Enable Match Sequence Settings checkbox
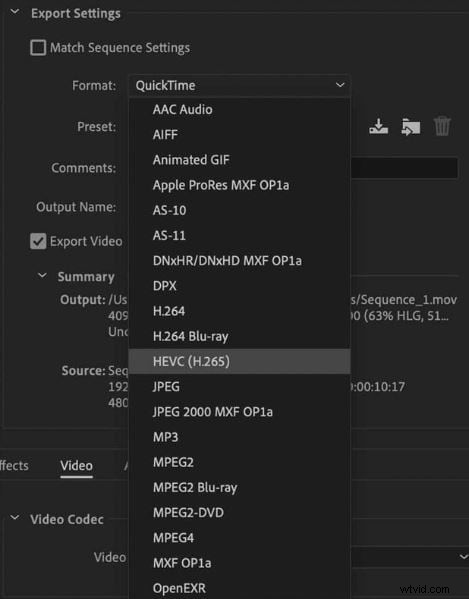This screenshot has height=599, width=469. coord(38,48)
